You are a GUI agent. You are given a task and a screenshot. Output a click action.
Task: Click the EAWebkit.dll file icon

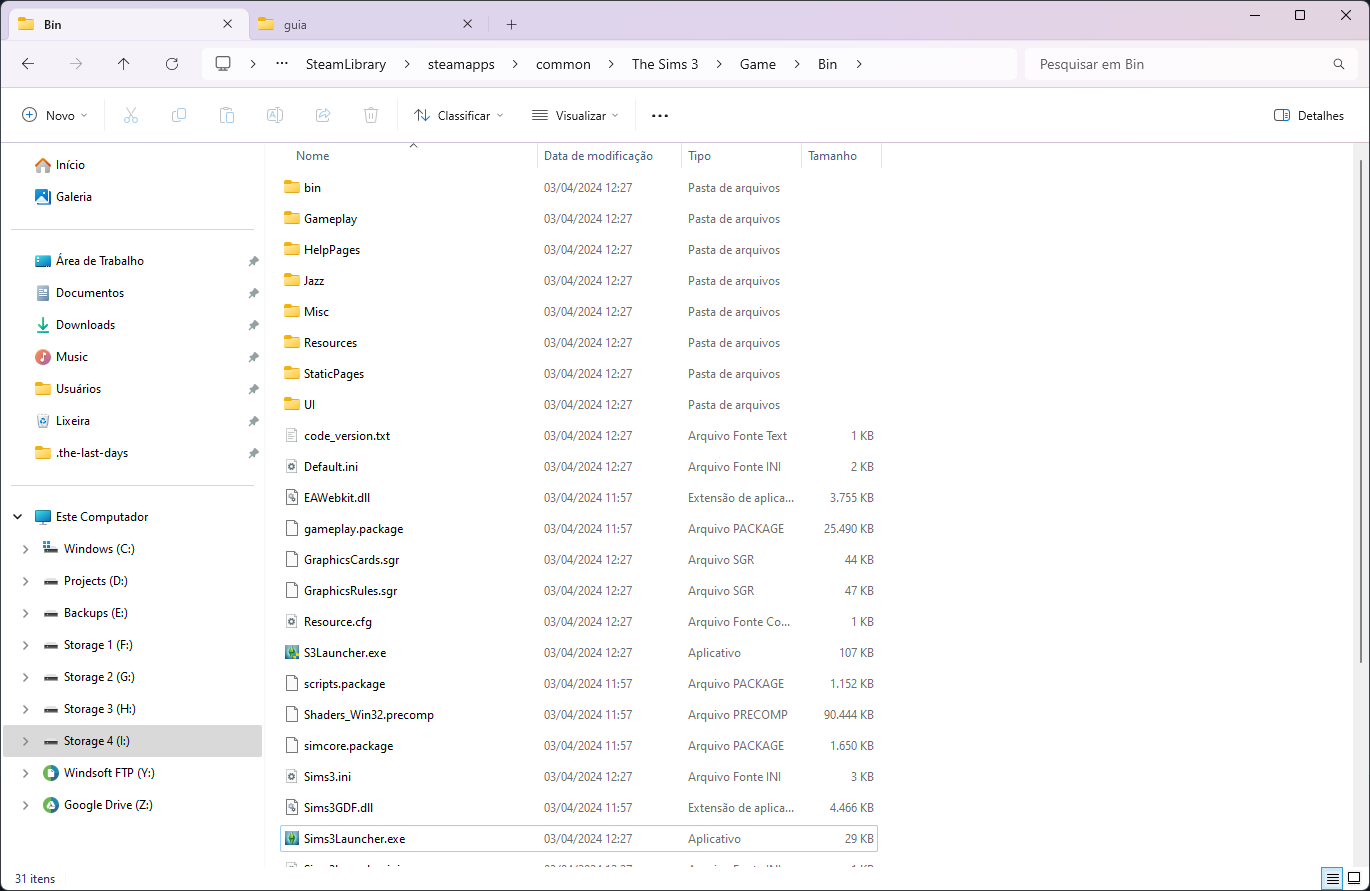[292, 498]
